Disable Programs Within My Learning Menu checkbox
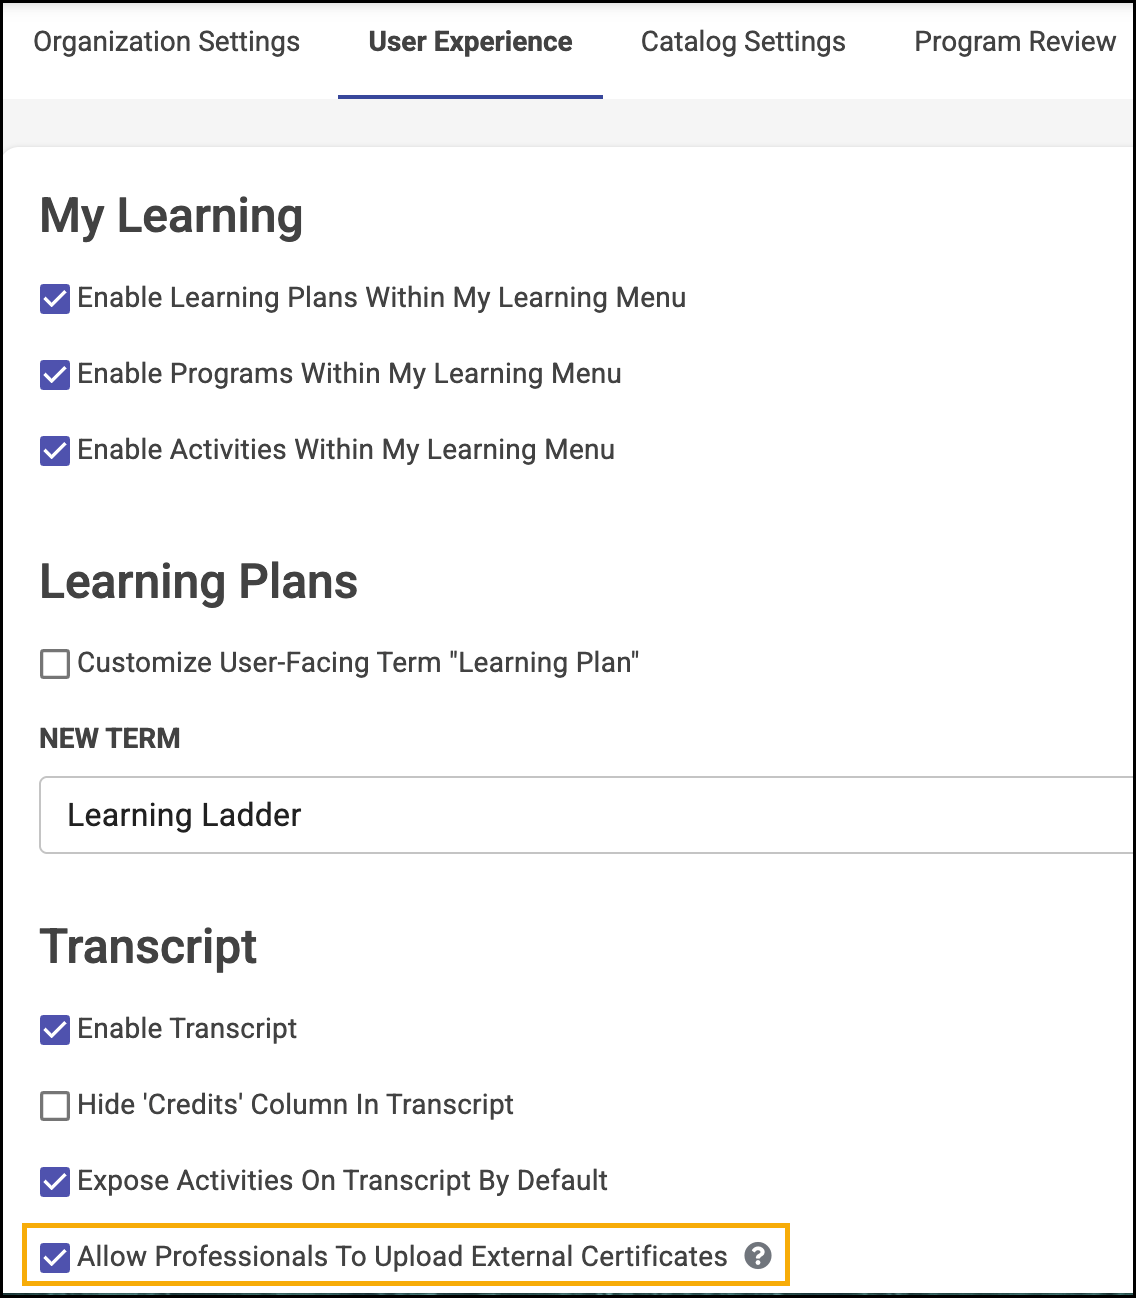Image resolution: width=1136 pixels, height=1298 pixels. tap(55, 374)
